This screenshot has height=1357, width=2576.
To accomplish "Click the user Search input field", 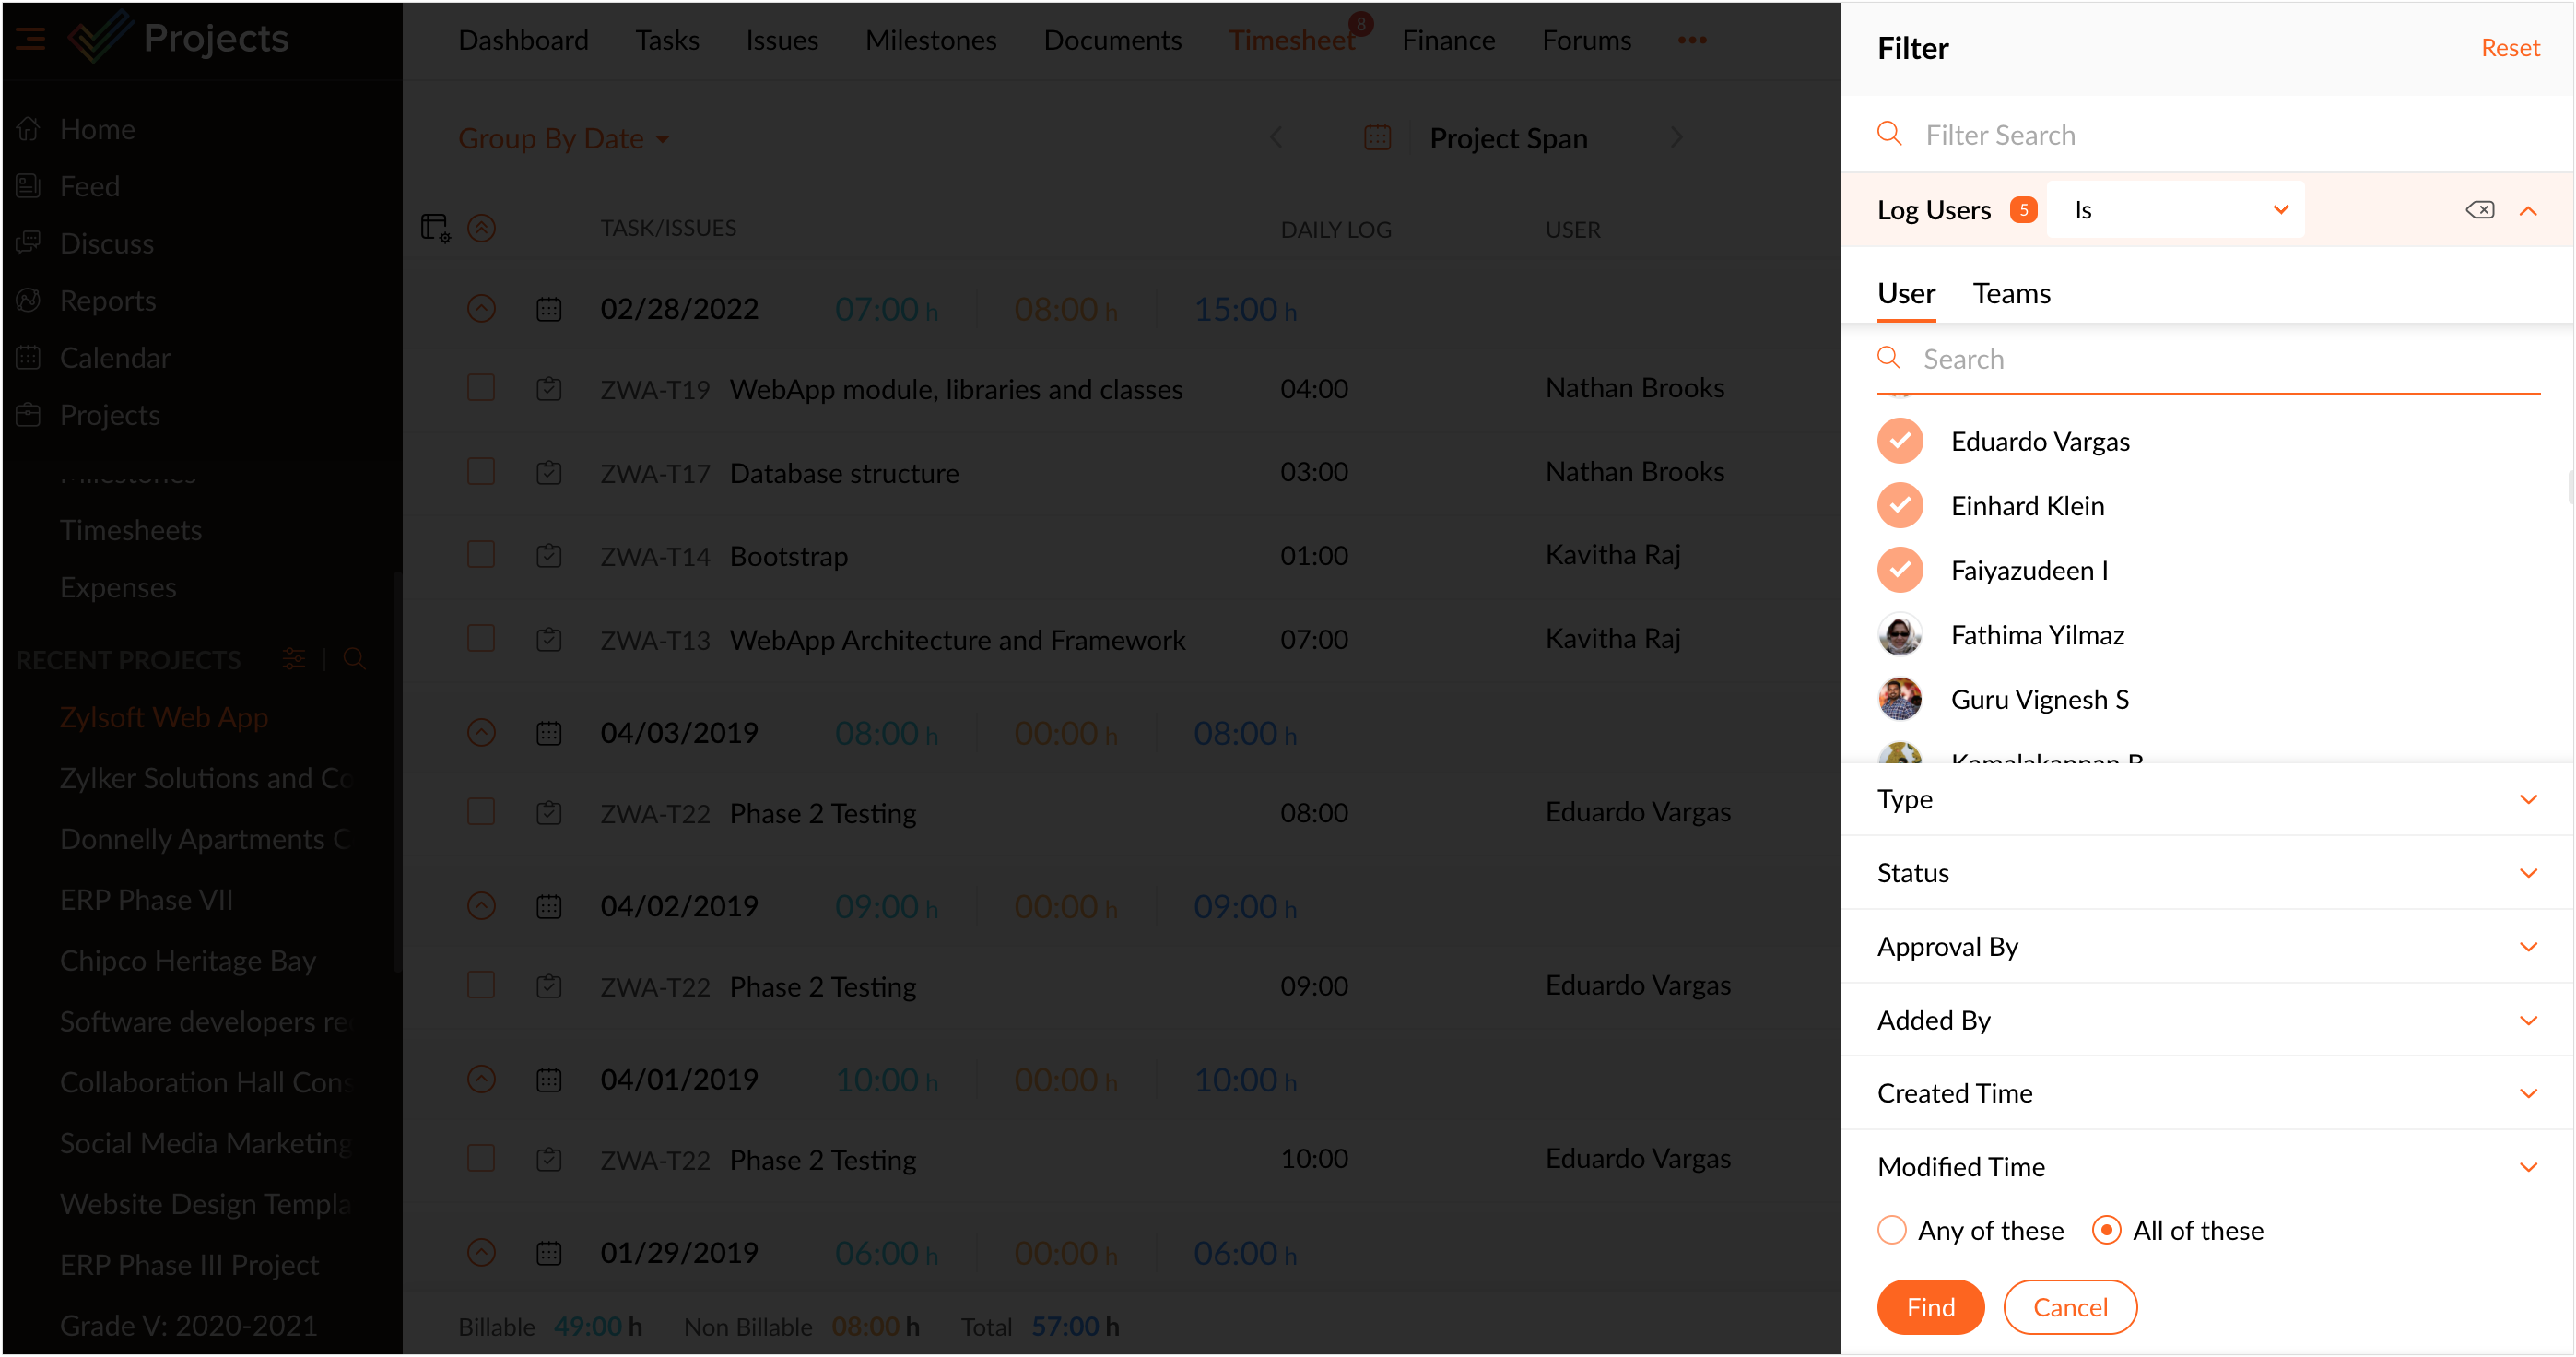I will (x=2207, y=359).
